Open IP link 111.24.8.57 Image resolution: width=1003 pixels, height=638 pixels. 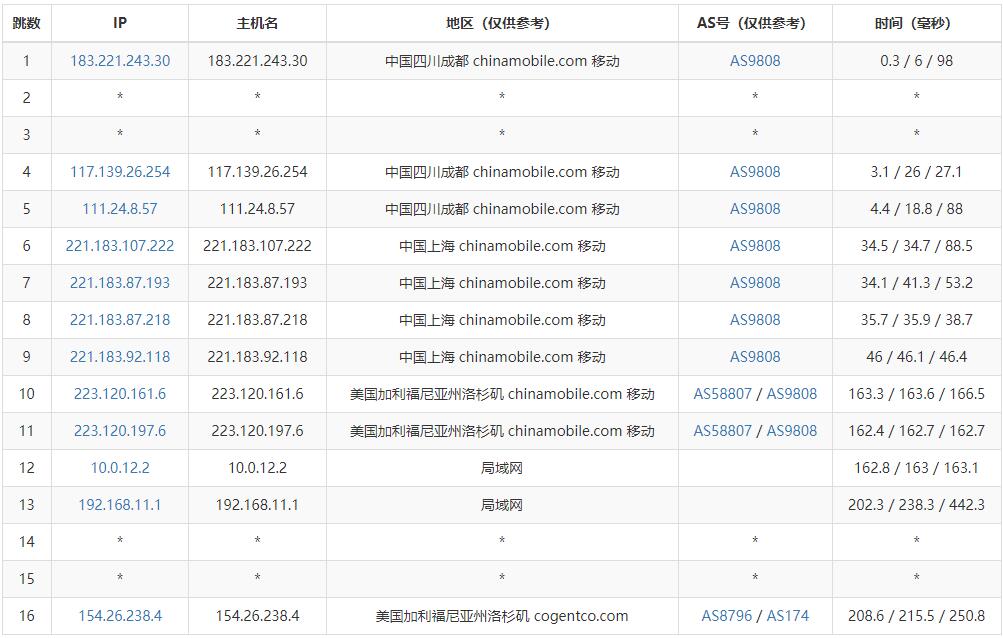click(x=120, y=209)
